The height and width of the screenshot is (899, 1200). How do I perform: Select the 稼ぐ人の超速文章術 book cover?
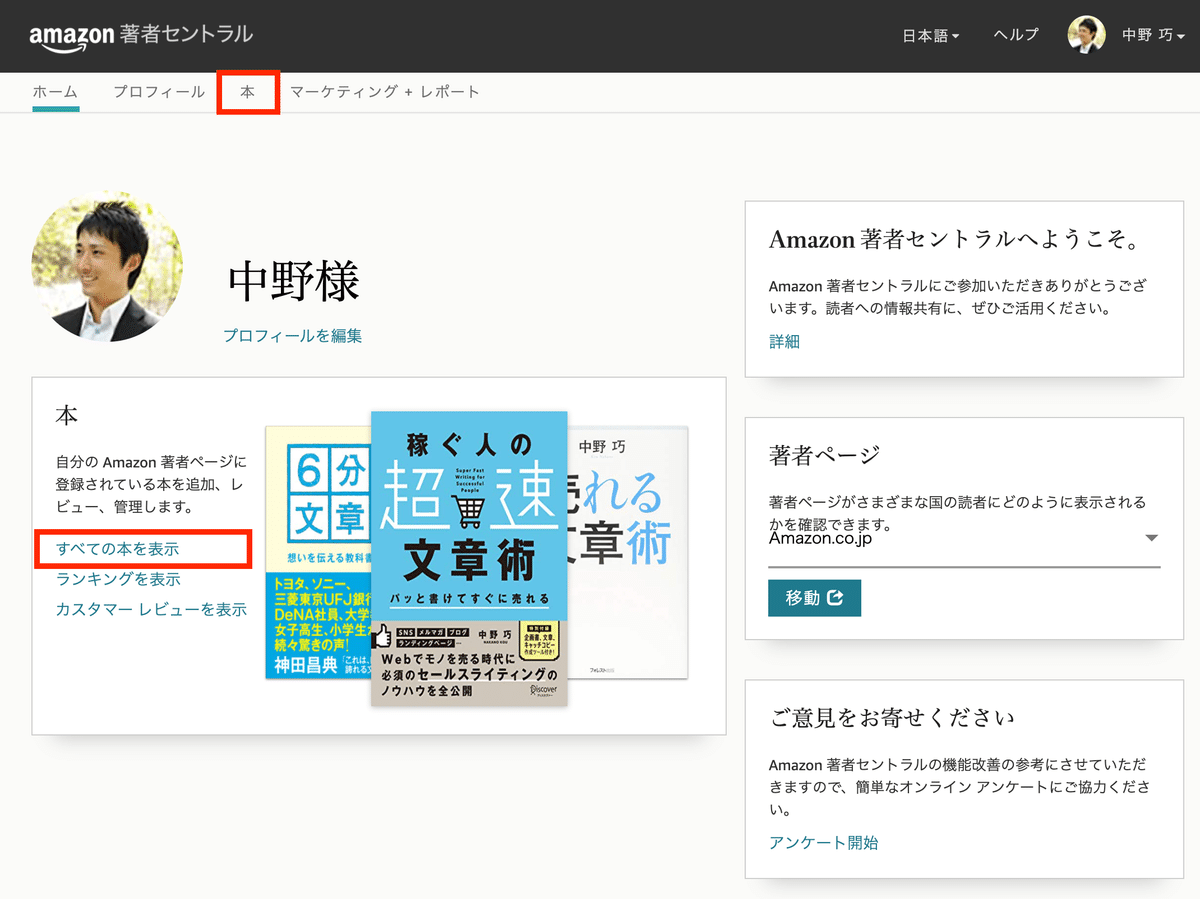tap(469, 558)
